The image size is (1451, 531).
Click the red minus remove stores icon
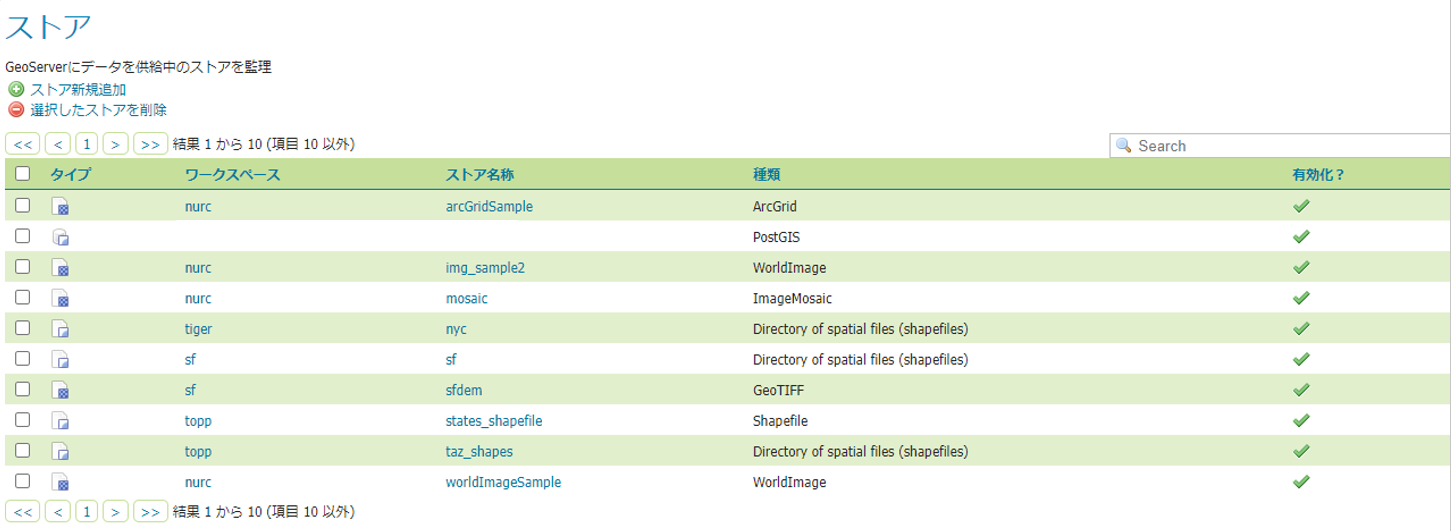[x=16, y=110]
